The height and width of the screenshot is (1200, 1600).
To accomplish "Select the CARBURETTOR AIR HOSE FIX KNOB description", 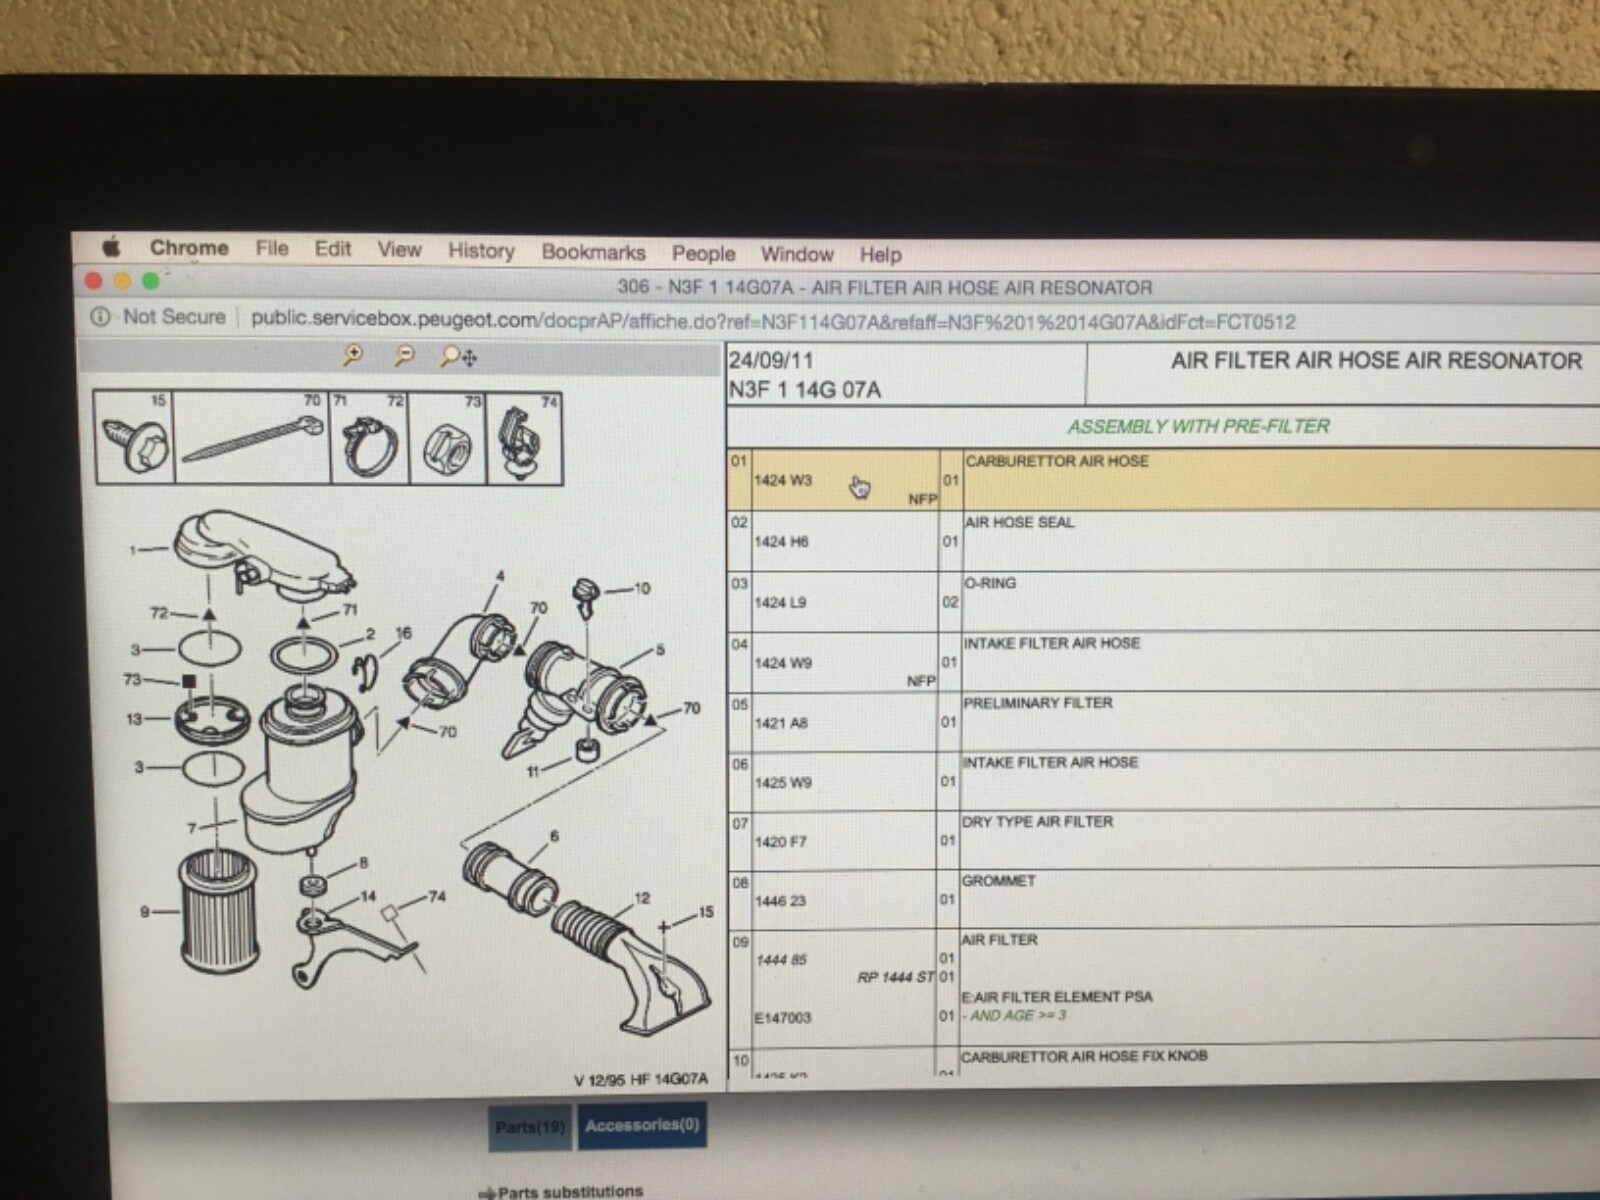I will tap(1084, 1056).
